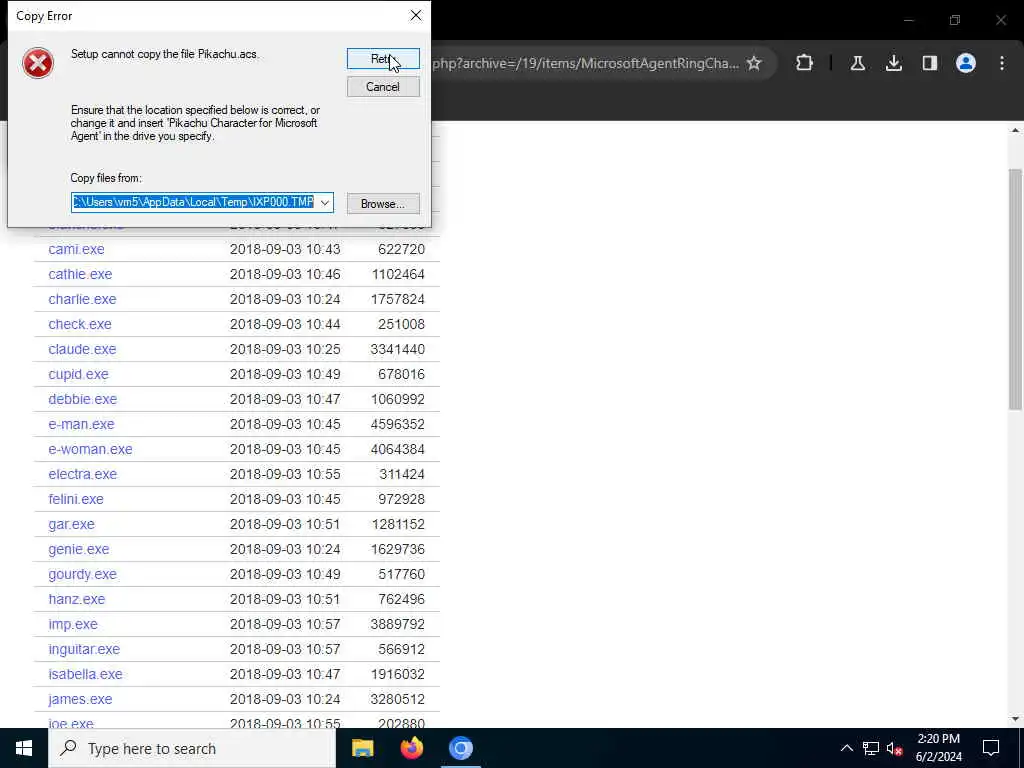The height and width of the screenshot is (768, 1024).
Task: Open the claude.exe link
Action: (82, 349)
